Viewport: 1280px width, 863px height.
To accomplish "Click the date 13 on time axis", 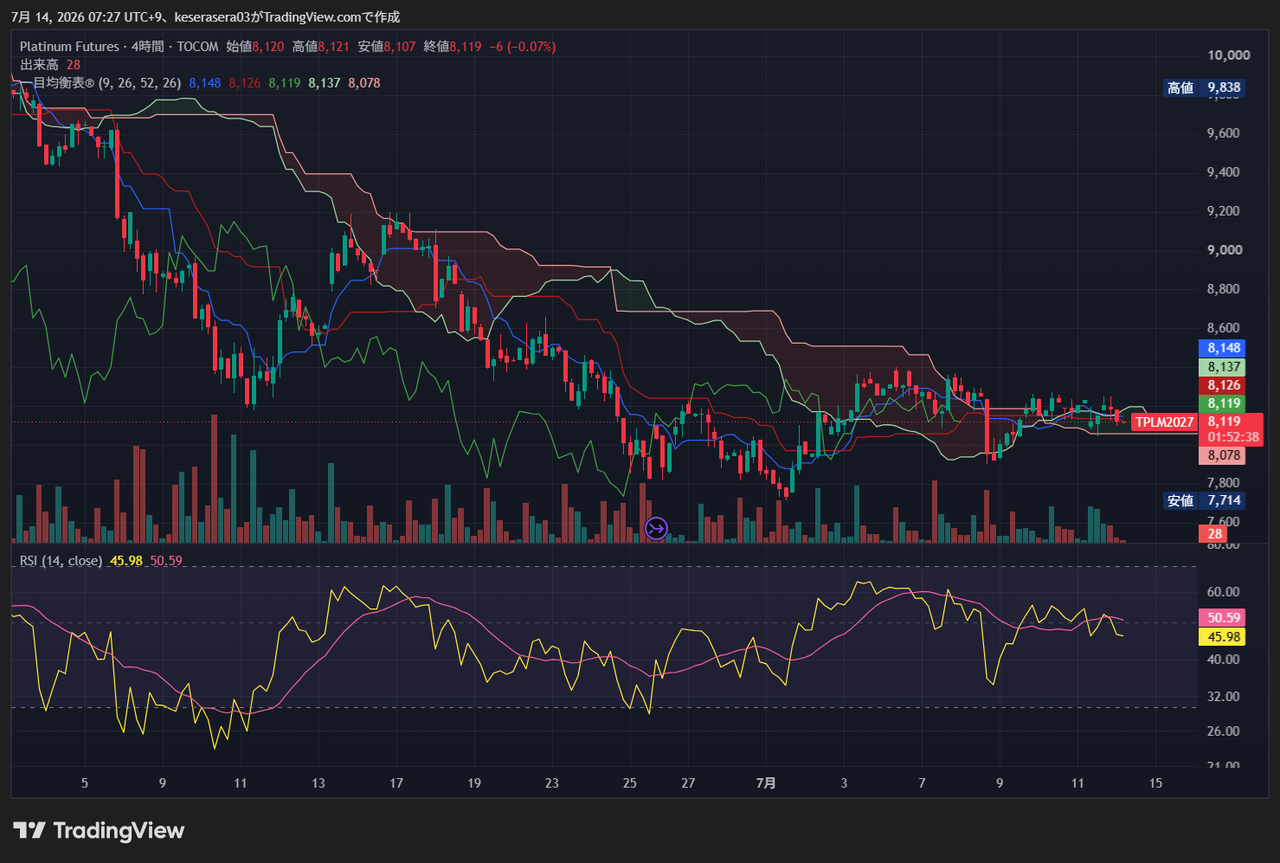I will pos(318,783).
